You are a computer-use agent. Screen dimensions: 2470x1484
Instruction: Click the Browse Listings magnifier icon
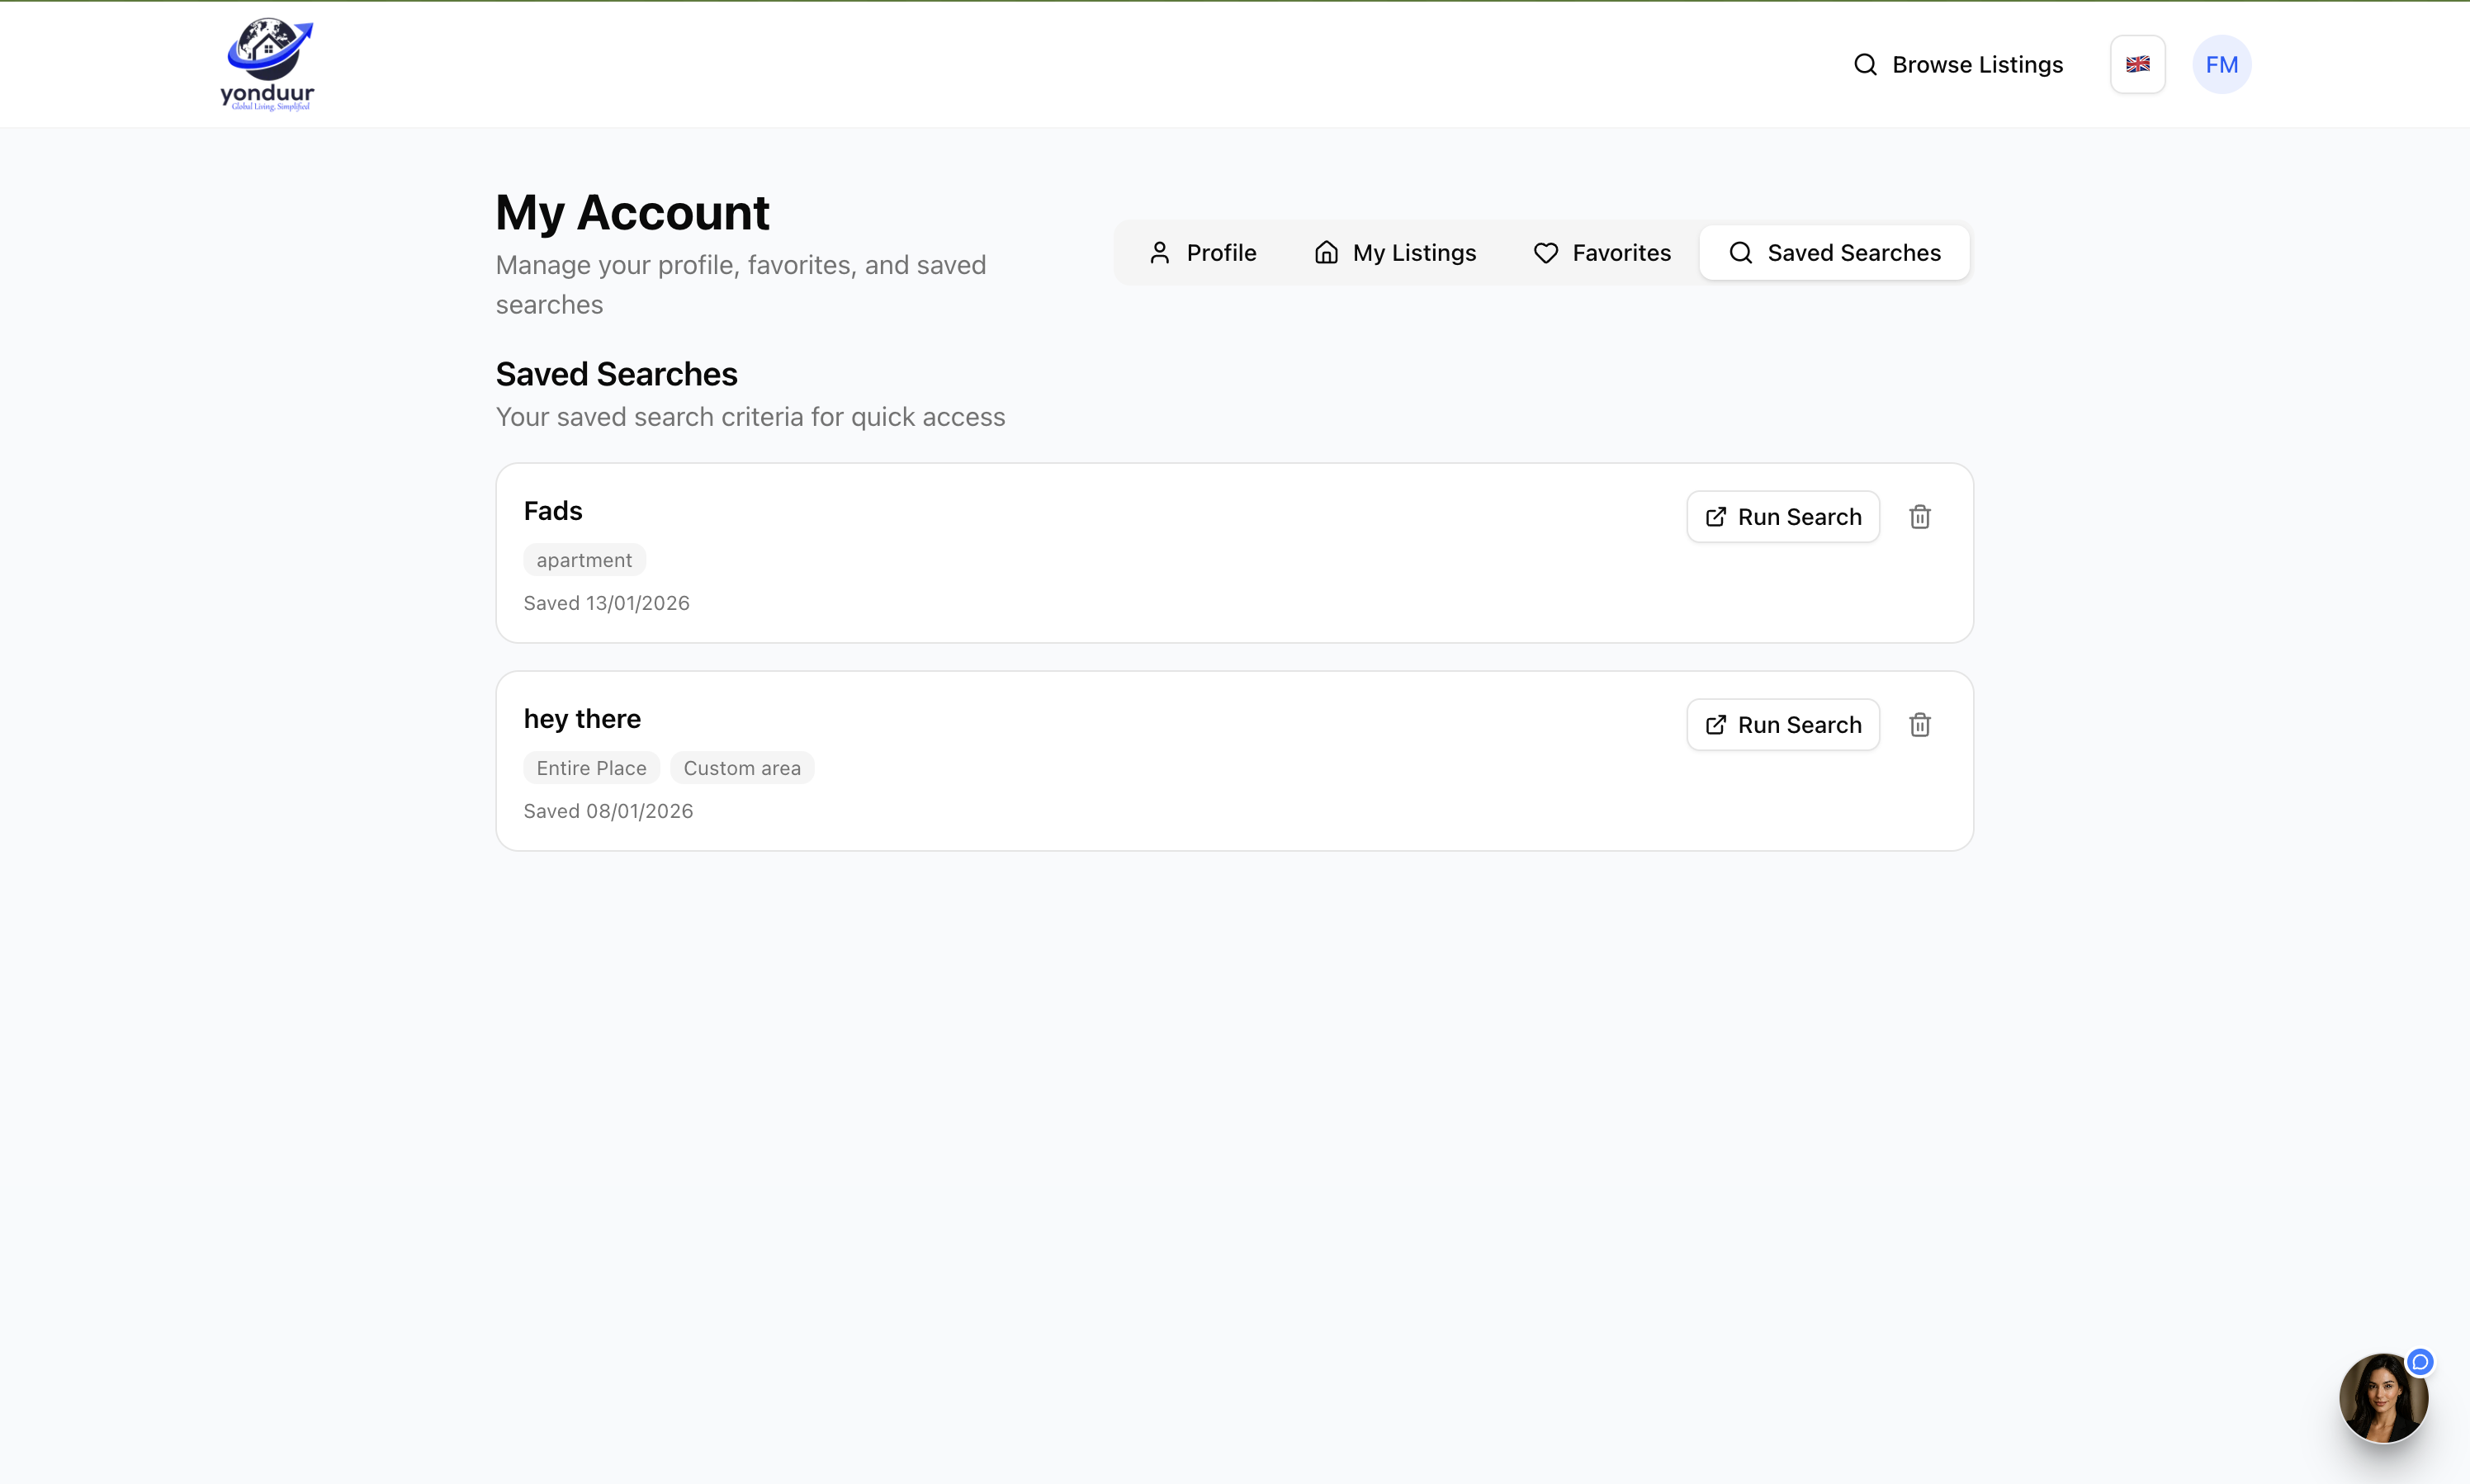coord(1865,64)
